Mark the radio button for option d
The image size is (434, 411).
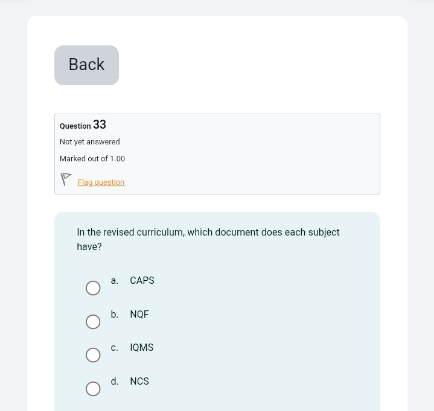(x=93, y=389)
